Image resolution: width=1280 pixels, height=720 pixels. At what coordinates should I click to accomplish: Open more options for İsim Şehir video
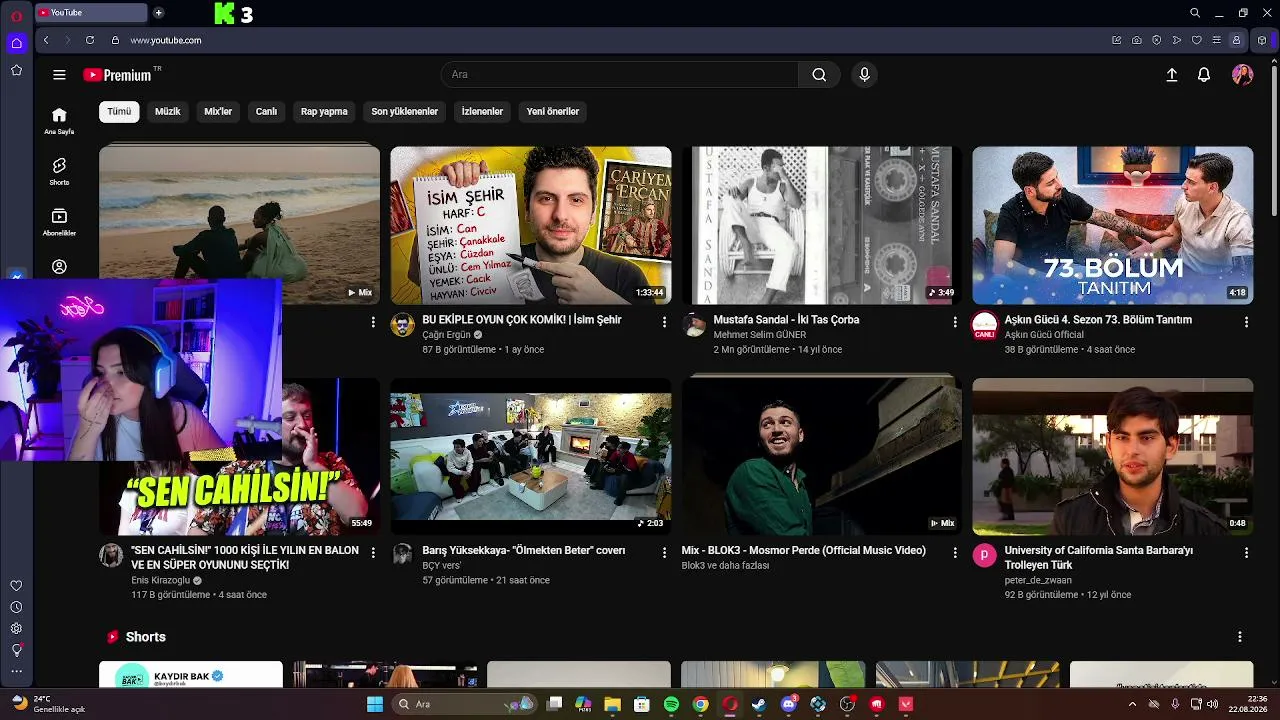[664, 322]
